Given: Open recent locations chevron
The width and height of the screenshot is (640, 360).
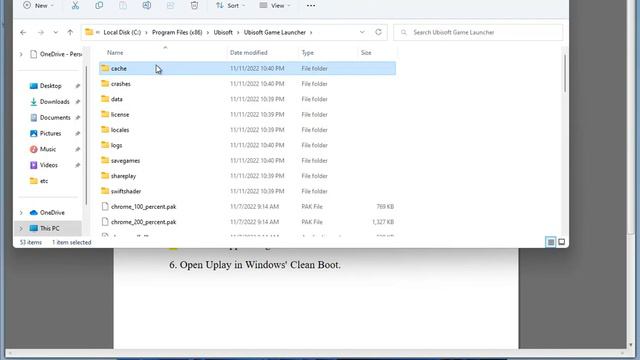Looking at the screenshot, I should click(56, 32).
